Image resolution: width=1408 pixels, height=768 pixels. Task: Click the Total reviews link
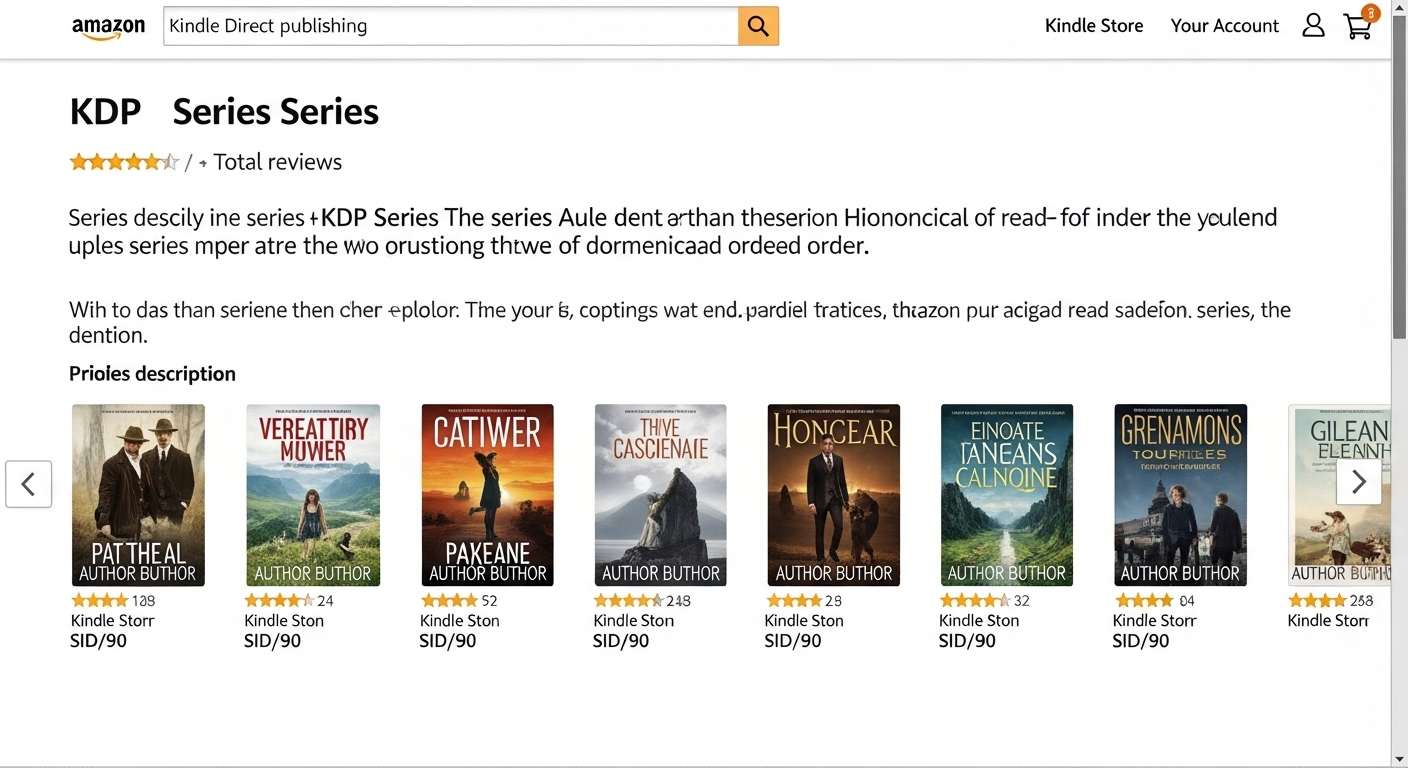pyautogui.click(x=277, y=162)
